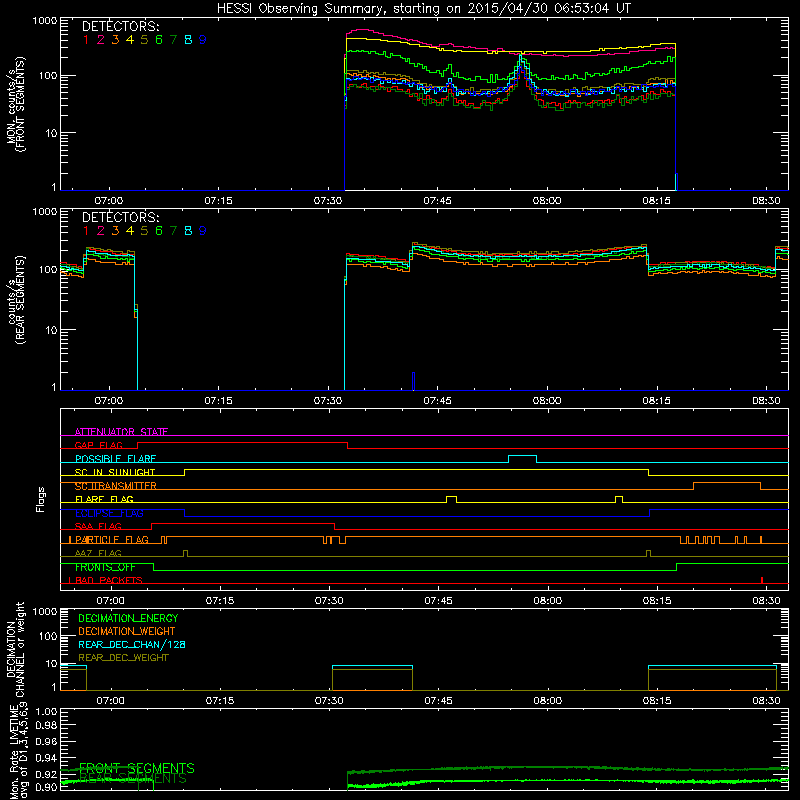
Task: Click the DETECTORS: label in front segments panel
Action: (120, 26)
